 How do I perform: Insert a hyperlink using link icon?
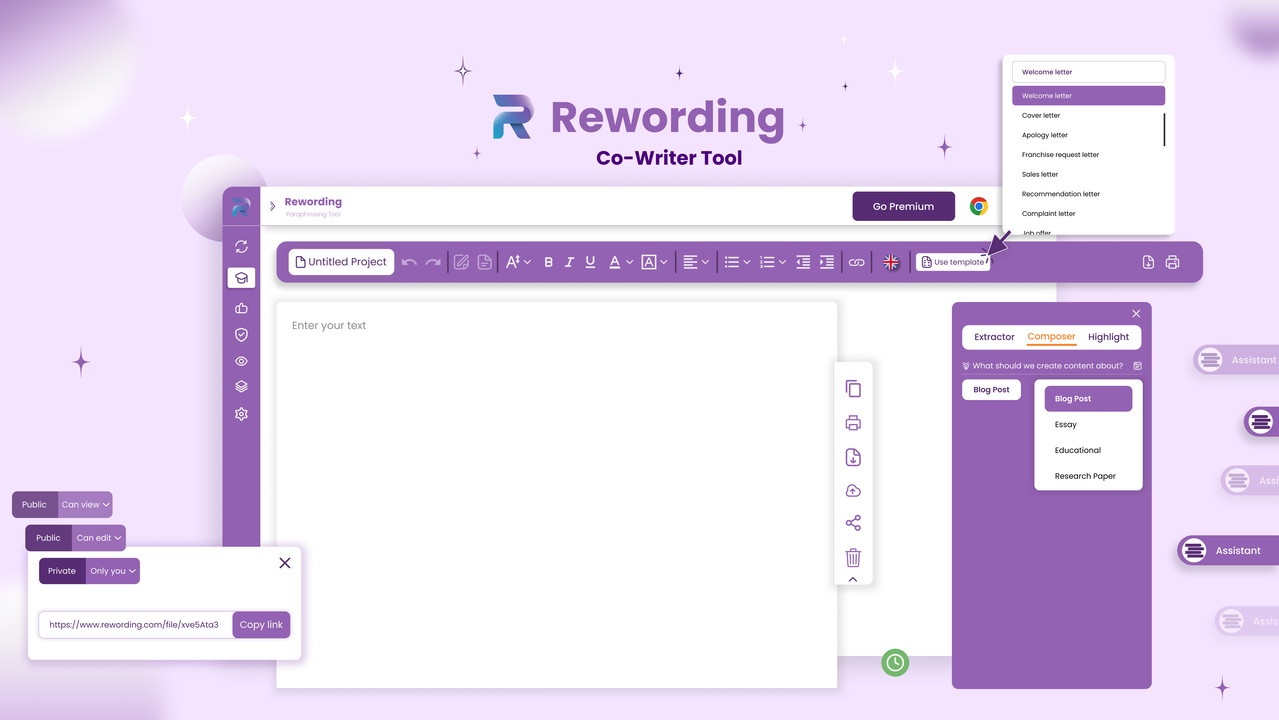856,262
